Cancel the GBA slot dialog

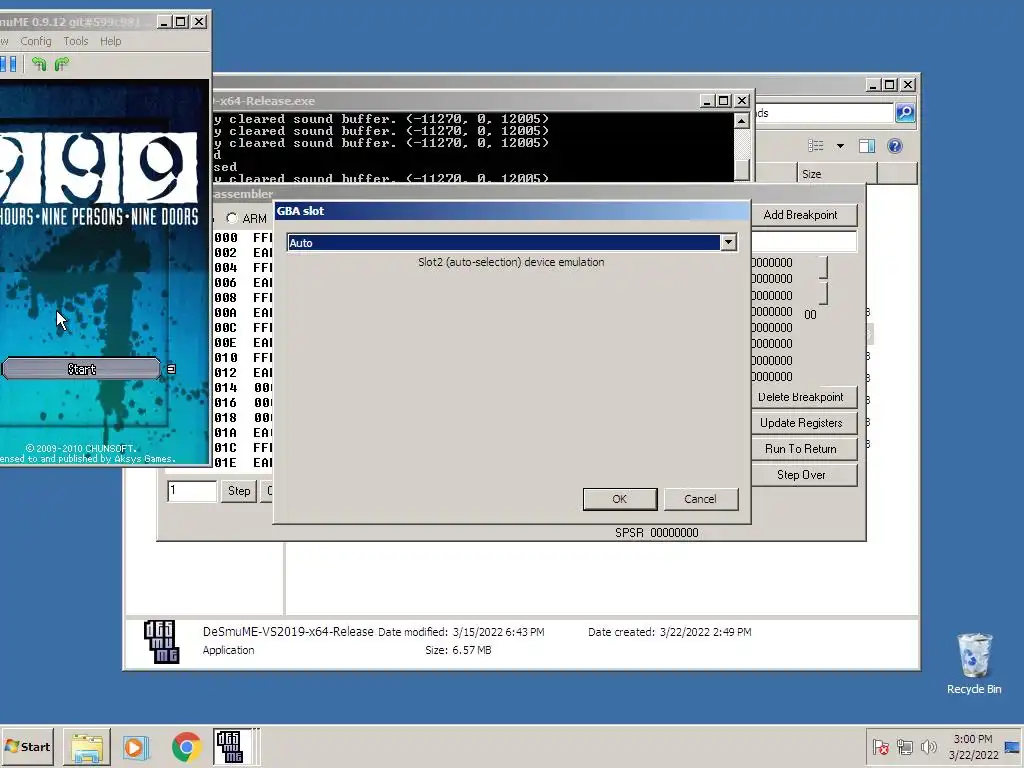[x=701, y=499]
